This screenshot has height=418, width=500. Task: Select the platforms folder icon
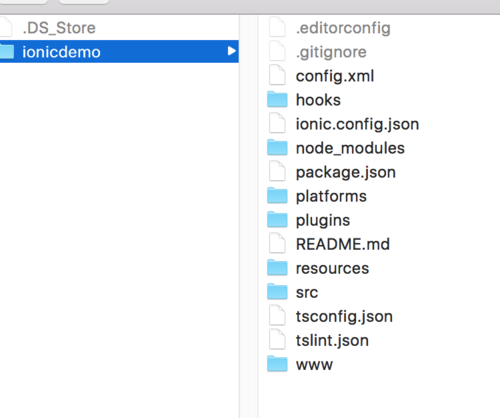(x=277, y=195)
